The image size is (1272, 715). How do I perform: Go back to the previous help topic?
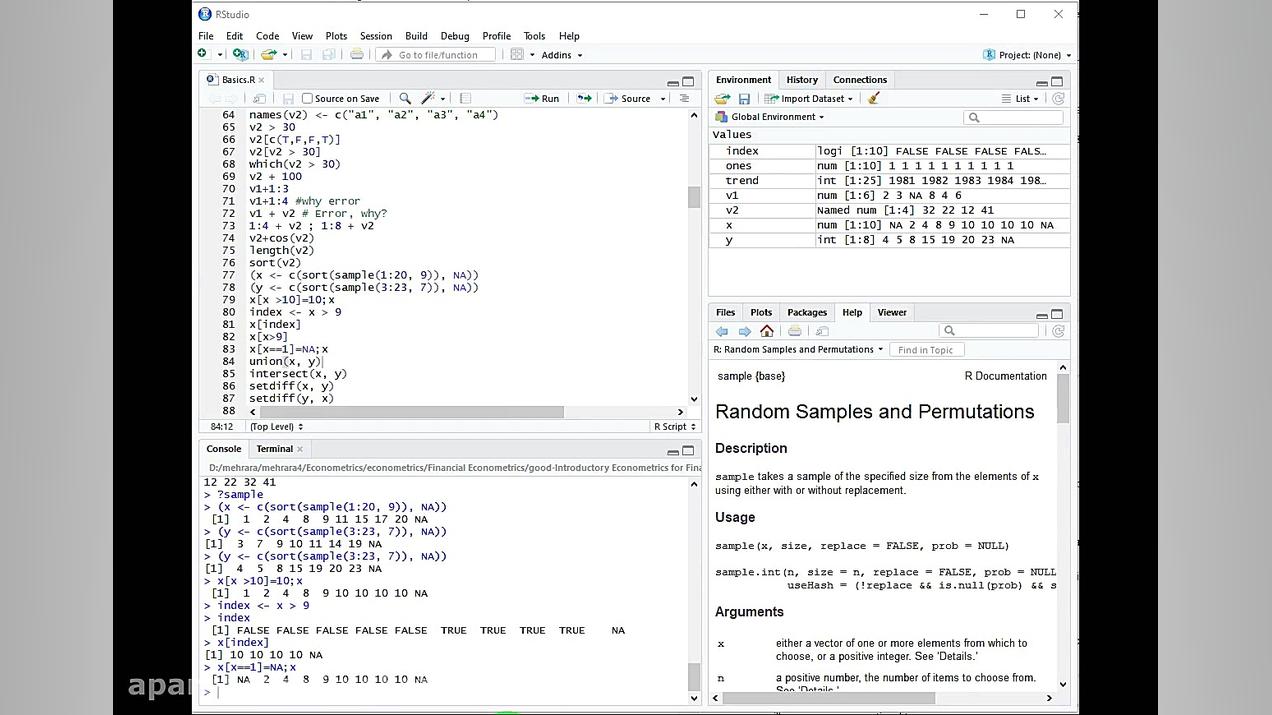coord(722,331)
